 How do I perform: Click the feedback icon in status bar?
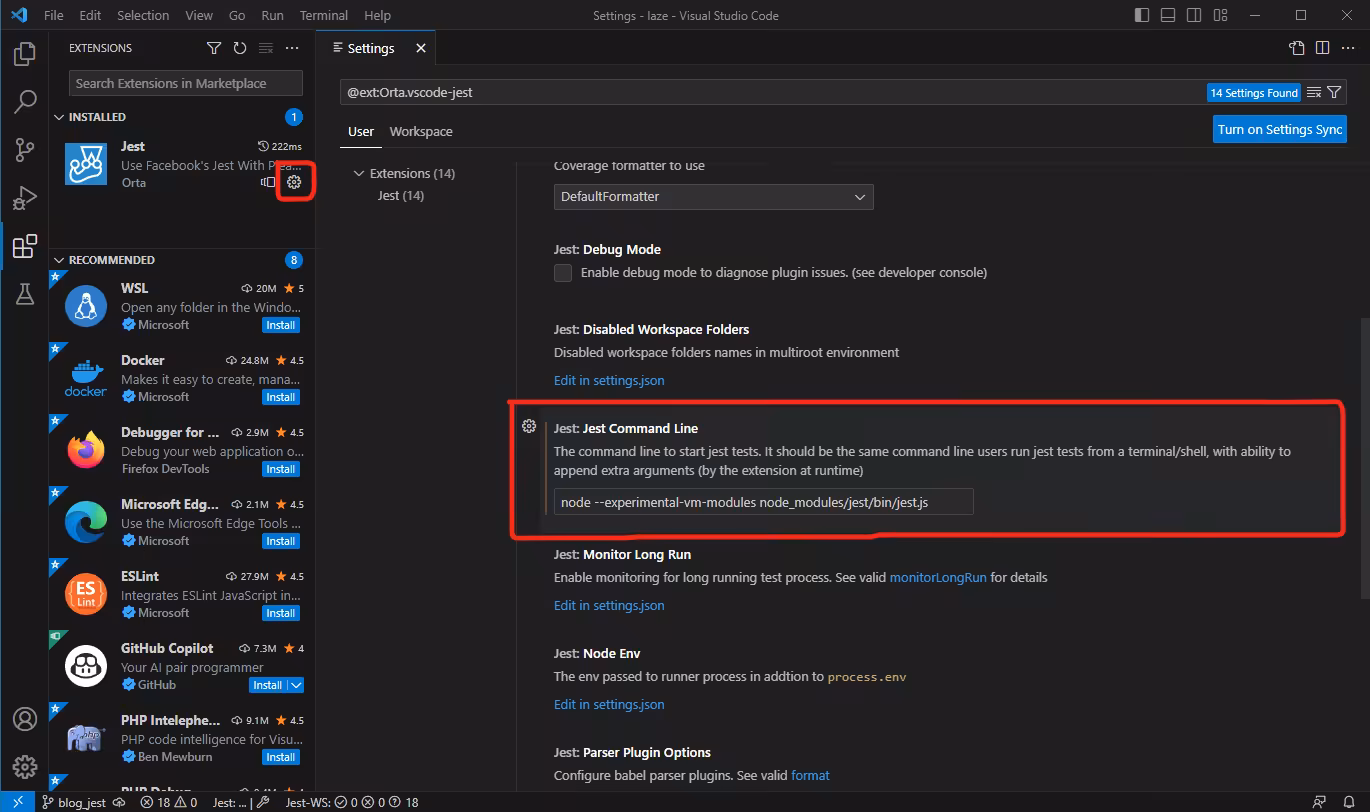tap(1321, 802)
